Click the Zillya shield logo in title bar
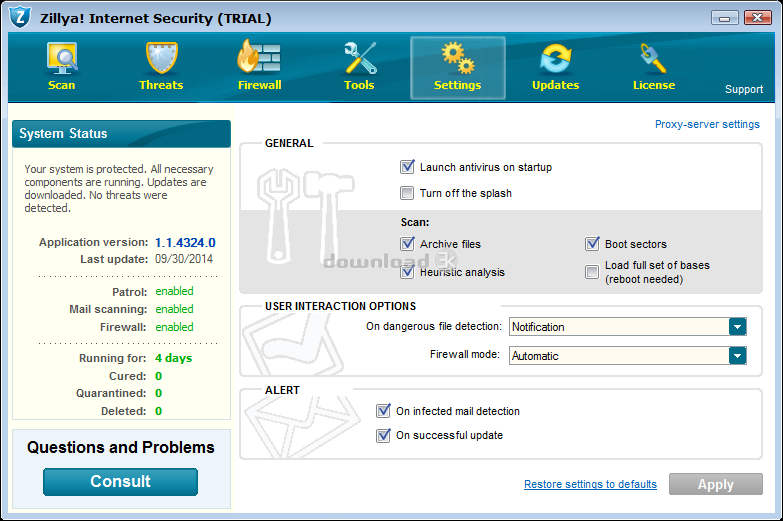Viewport: 783px width, 521px height. [x=20, y=17]
